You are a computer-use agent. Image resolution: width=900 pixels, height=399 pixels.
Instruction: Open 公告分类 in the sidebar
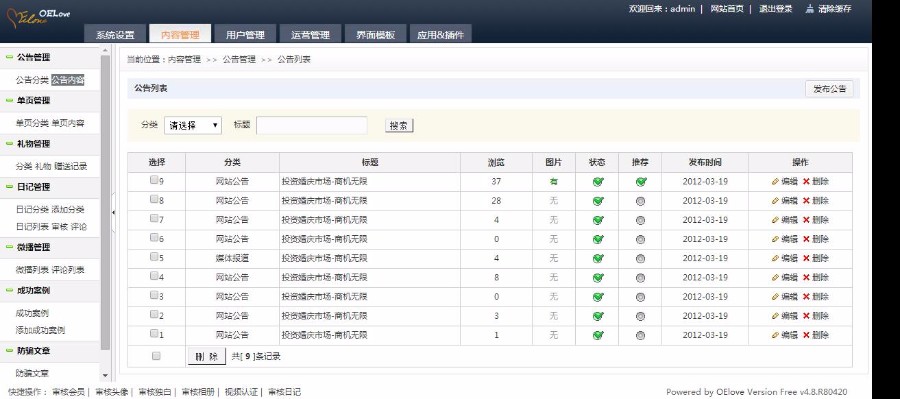point(32,80)
